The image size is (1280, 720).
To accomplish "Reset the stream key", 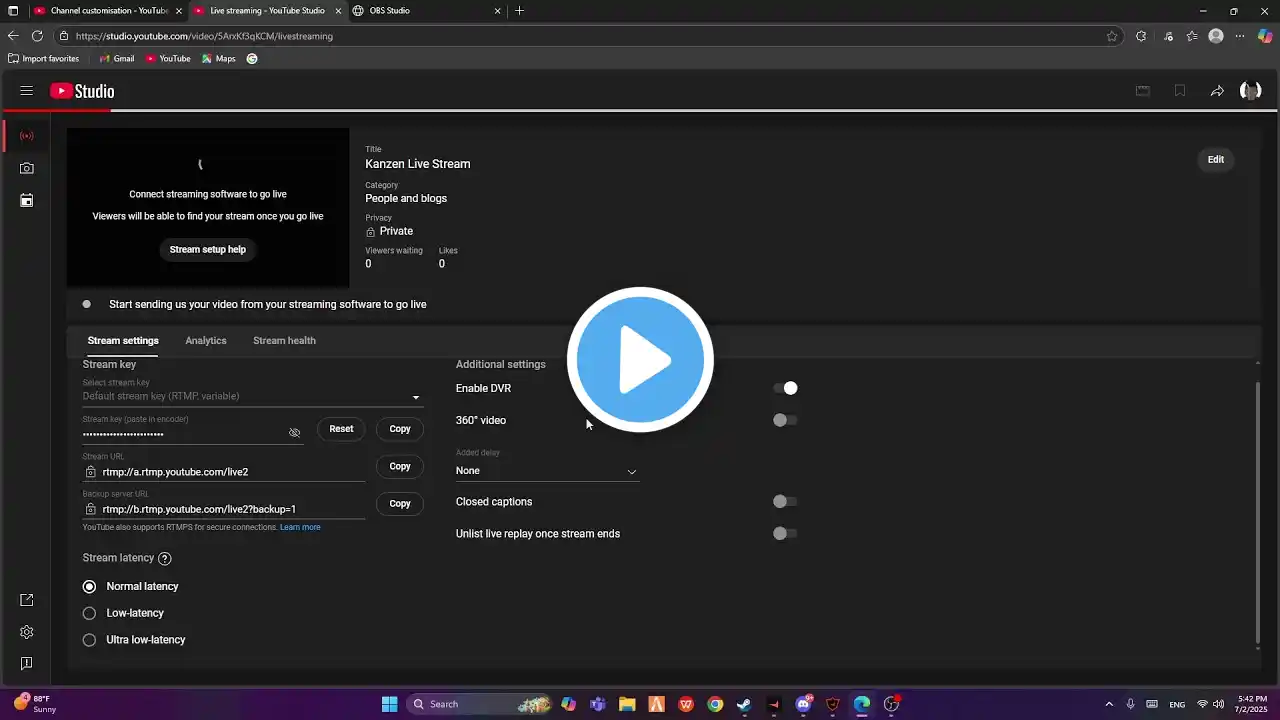I will [341, 429].
